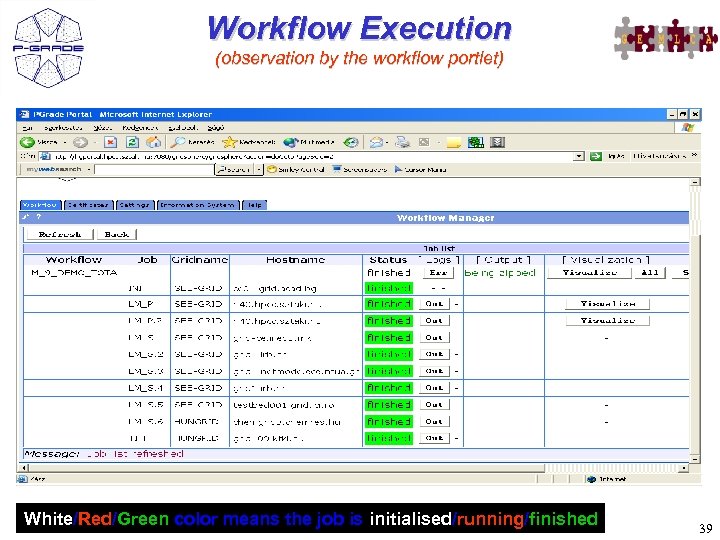Viewport: 720px width, 540px height.
Task: Click the Hostname column header
Action: [x=296, y=260]
